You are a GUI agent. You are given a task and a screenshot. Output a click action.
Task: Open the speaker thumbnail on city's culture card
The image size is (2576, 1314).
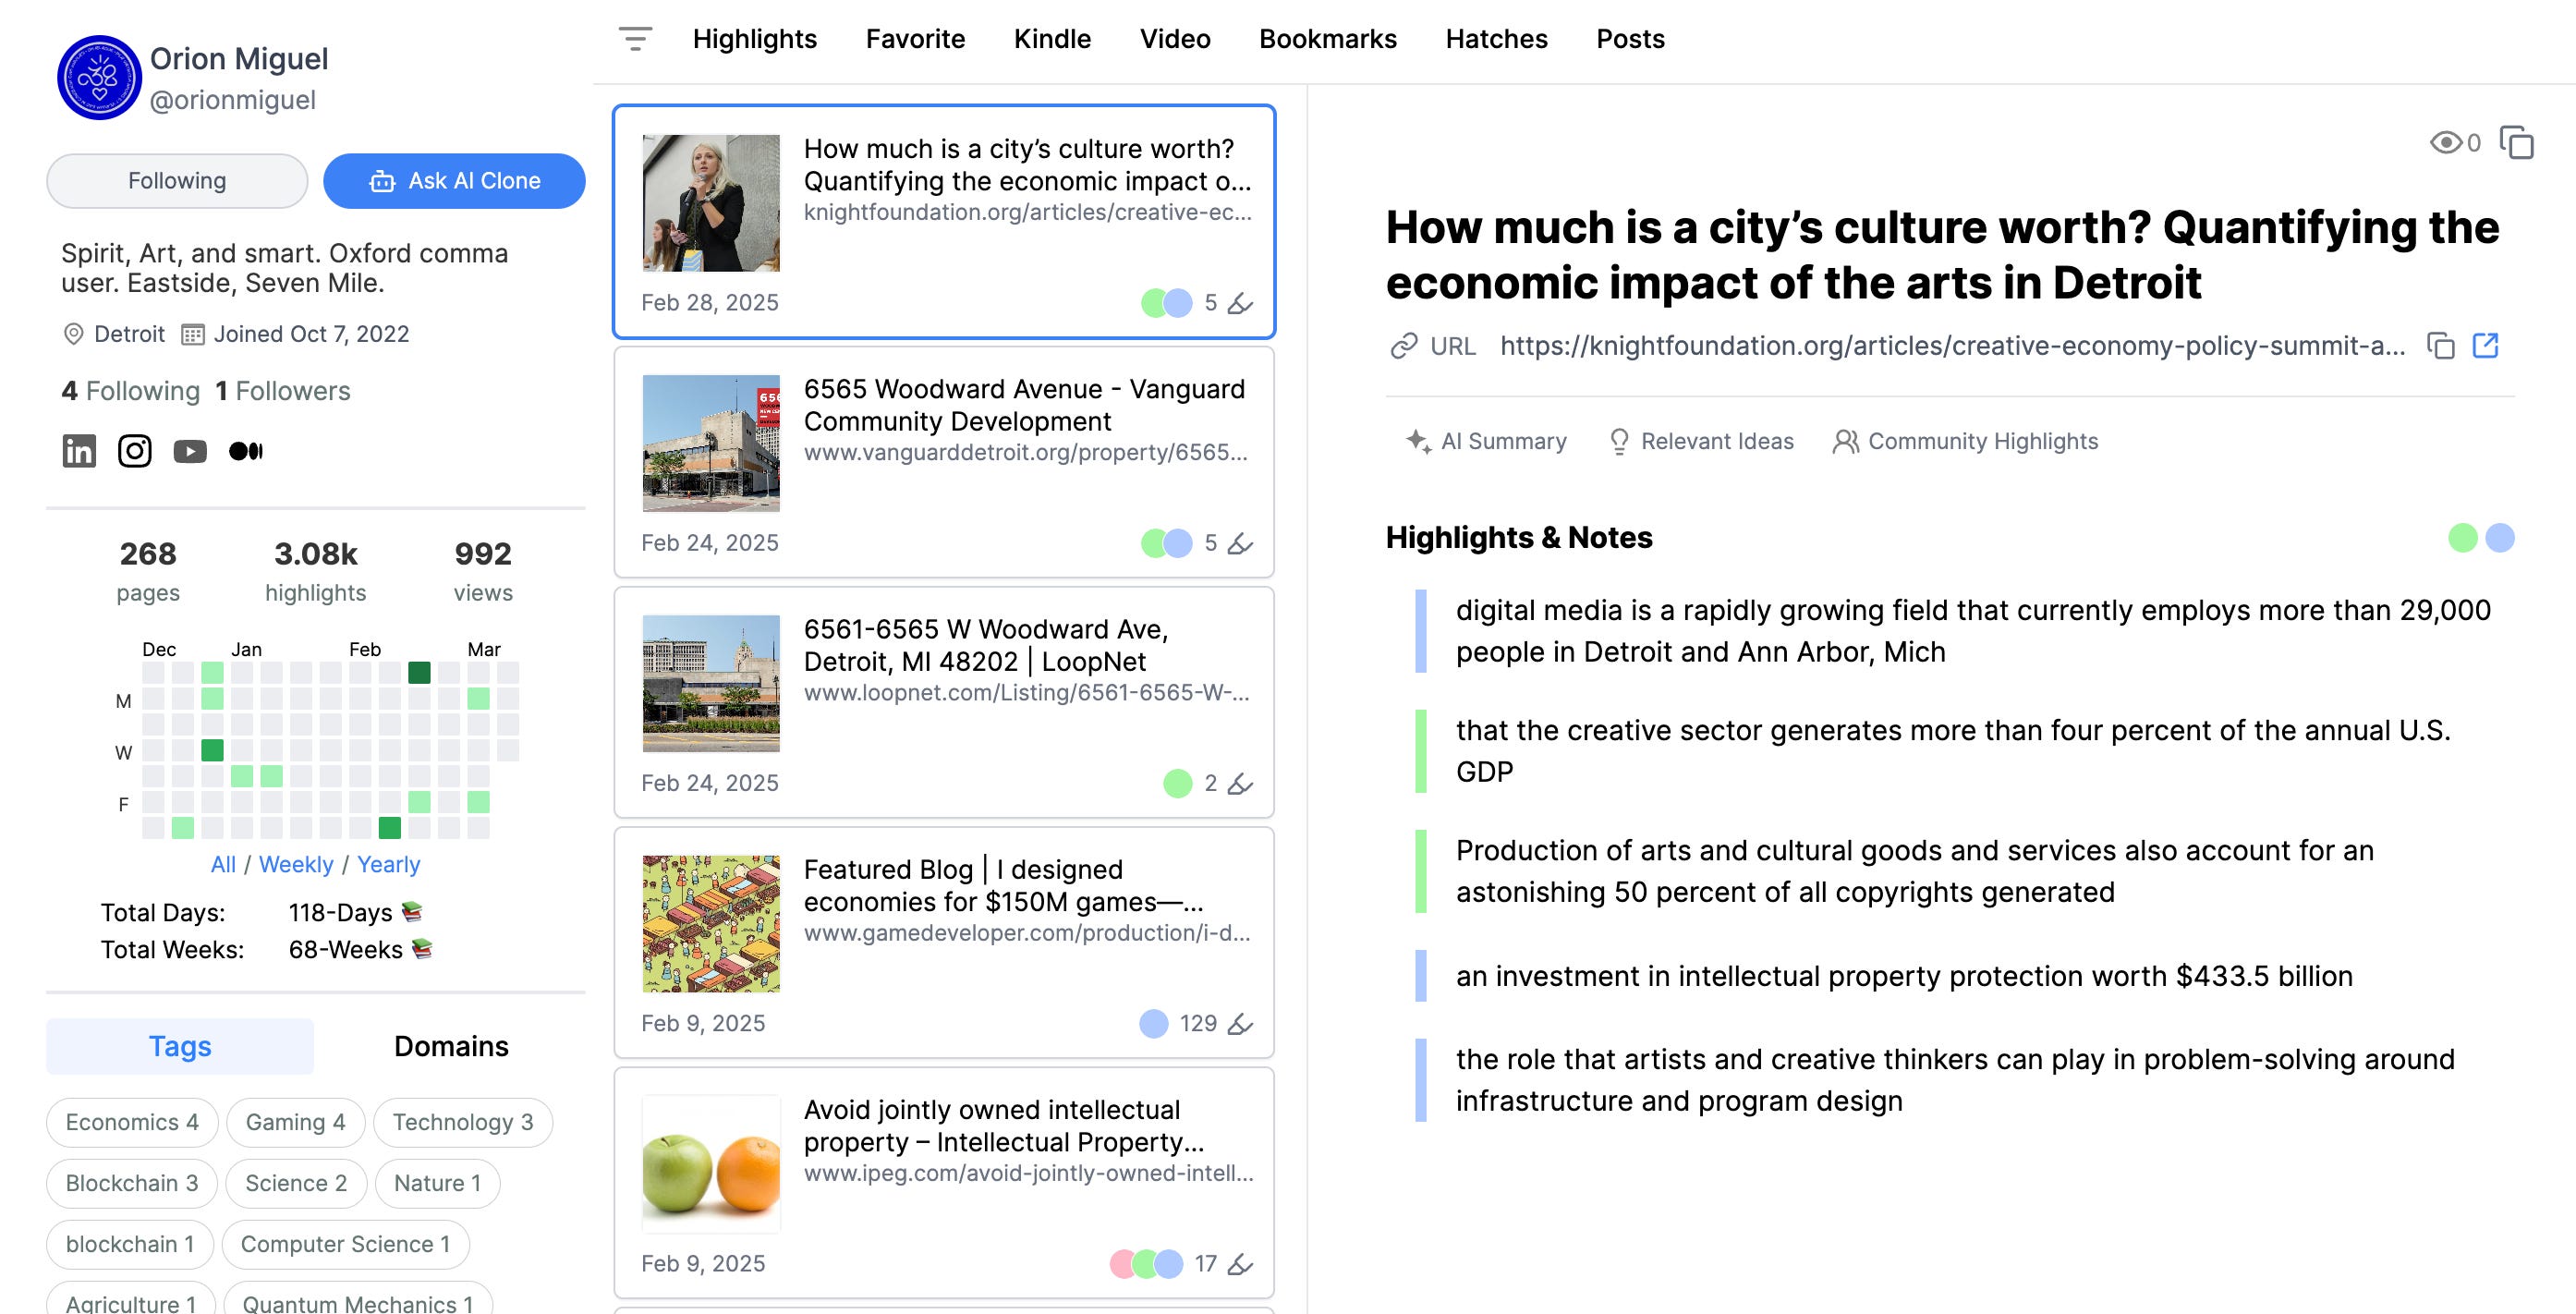pos(711,203)
